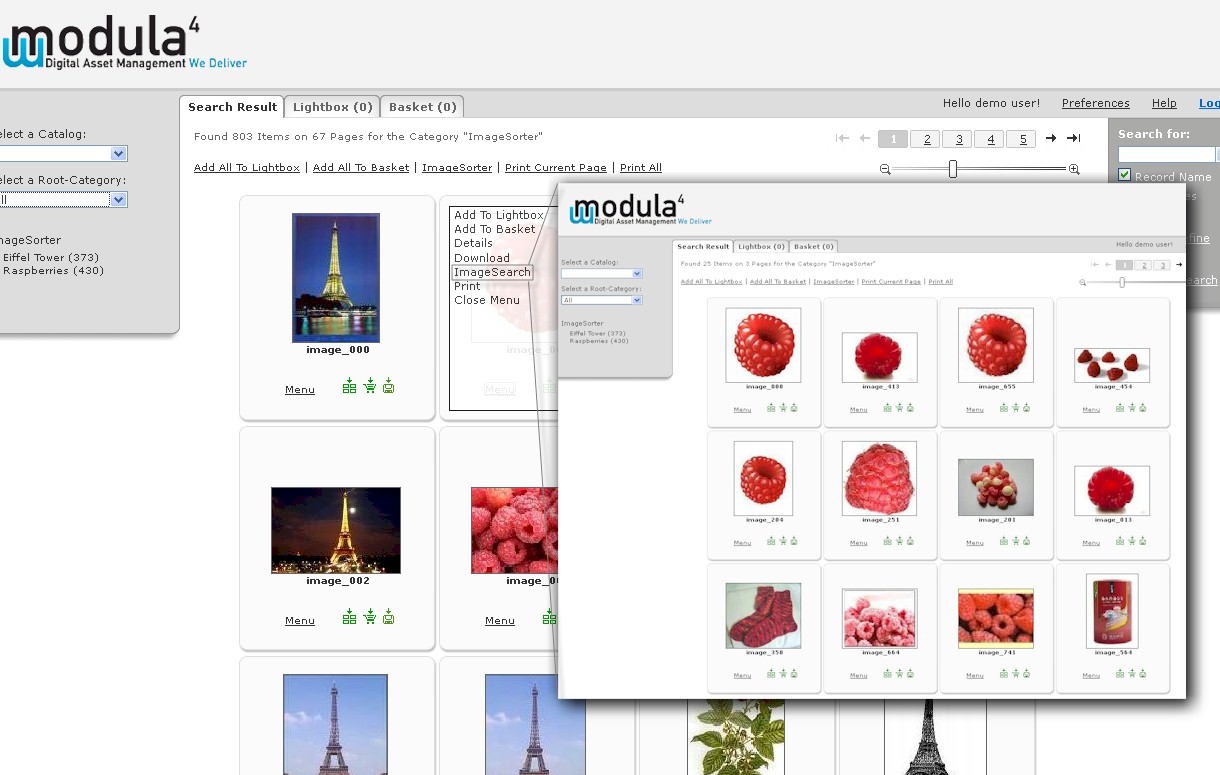This screenshot has width=1220, height=775.
Task: Open the Help link
Action: pos(1164,103)
